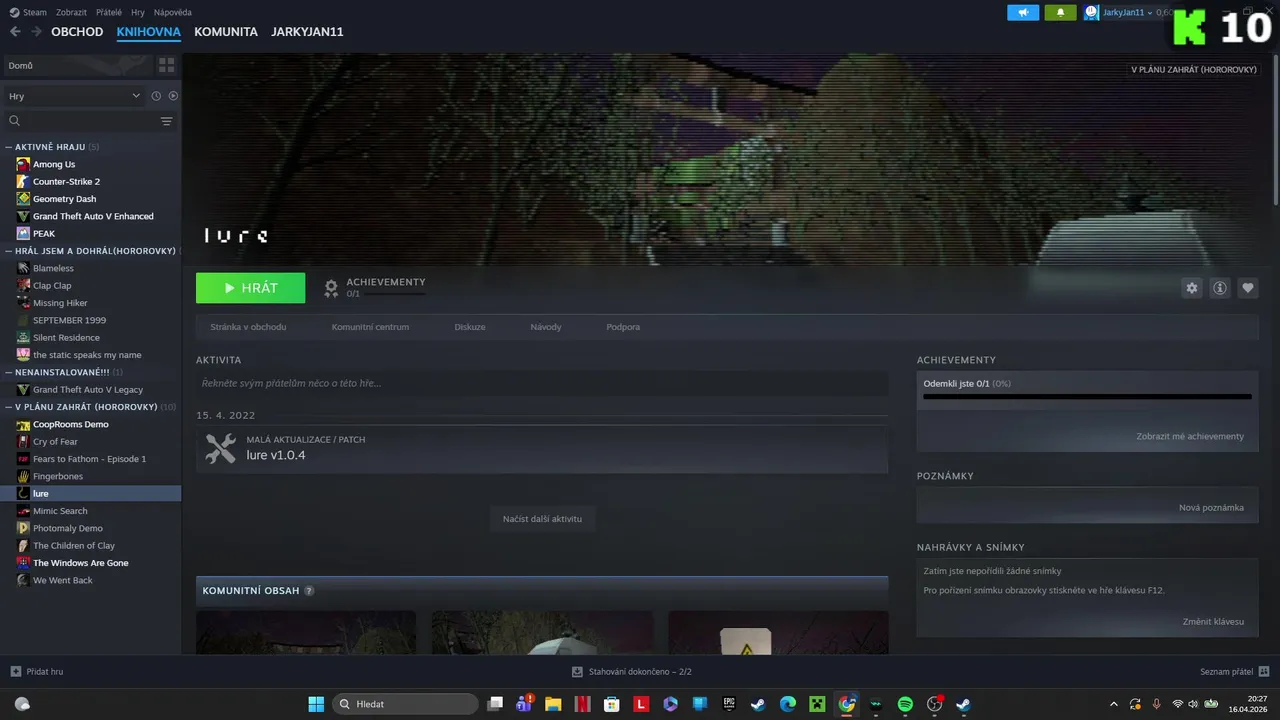Open Stránka v obchodu link
The image size is (1280, 720).
(248, 327)
